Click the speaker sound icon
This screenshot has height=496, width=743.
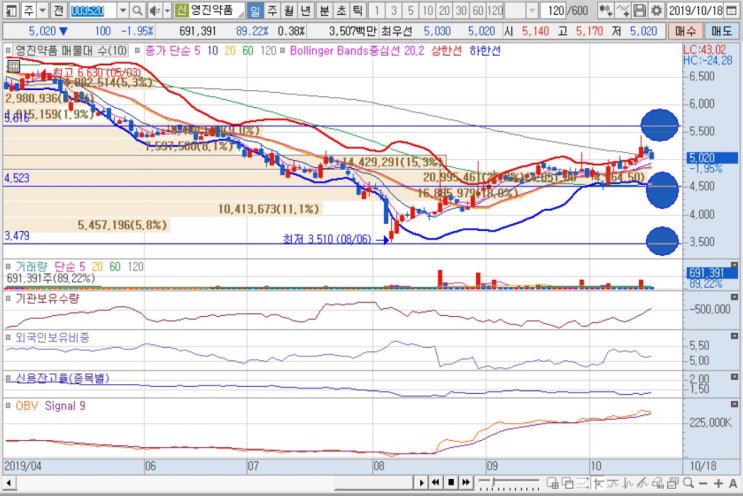point(154,10)
